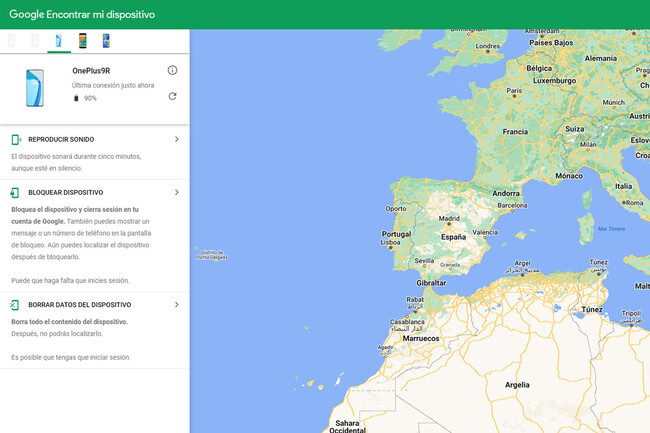Refresh the OnePlus9R location
Viewport: 650px width, 433px height.
pos(172,96)
